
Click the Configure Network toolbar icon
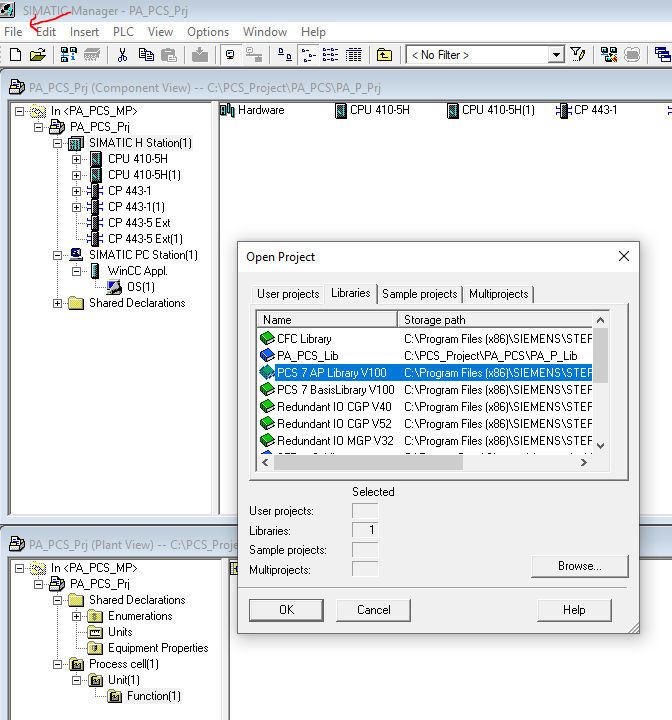point(609,55)
